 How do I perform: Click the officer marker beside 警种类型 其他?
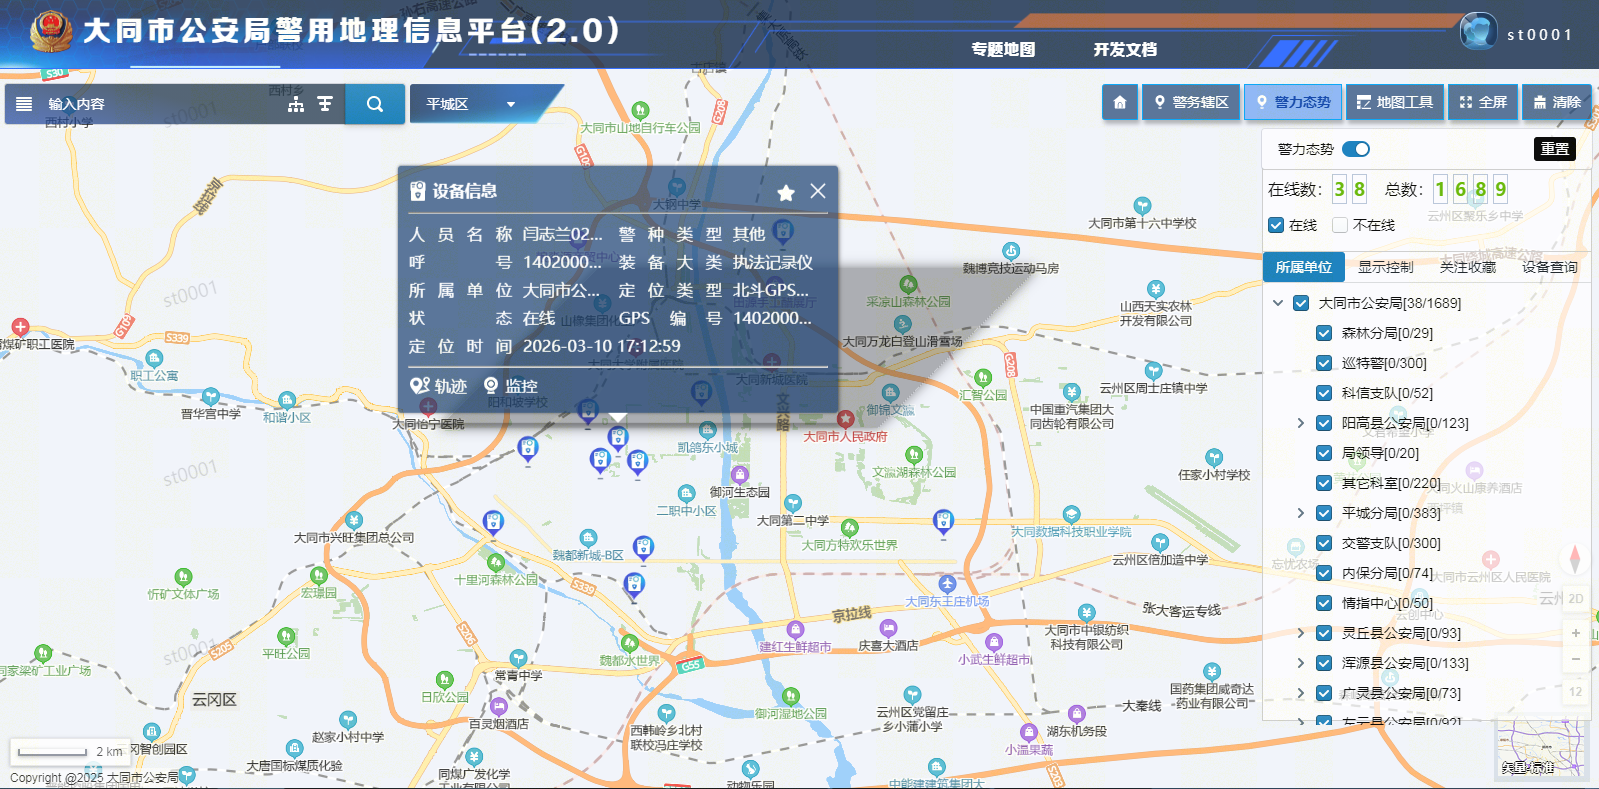783,232
